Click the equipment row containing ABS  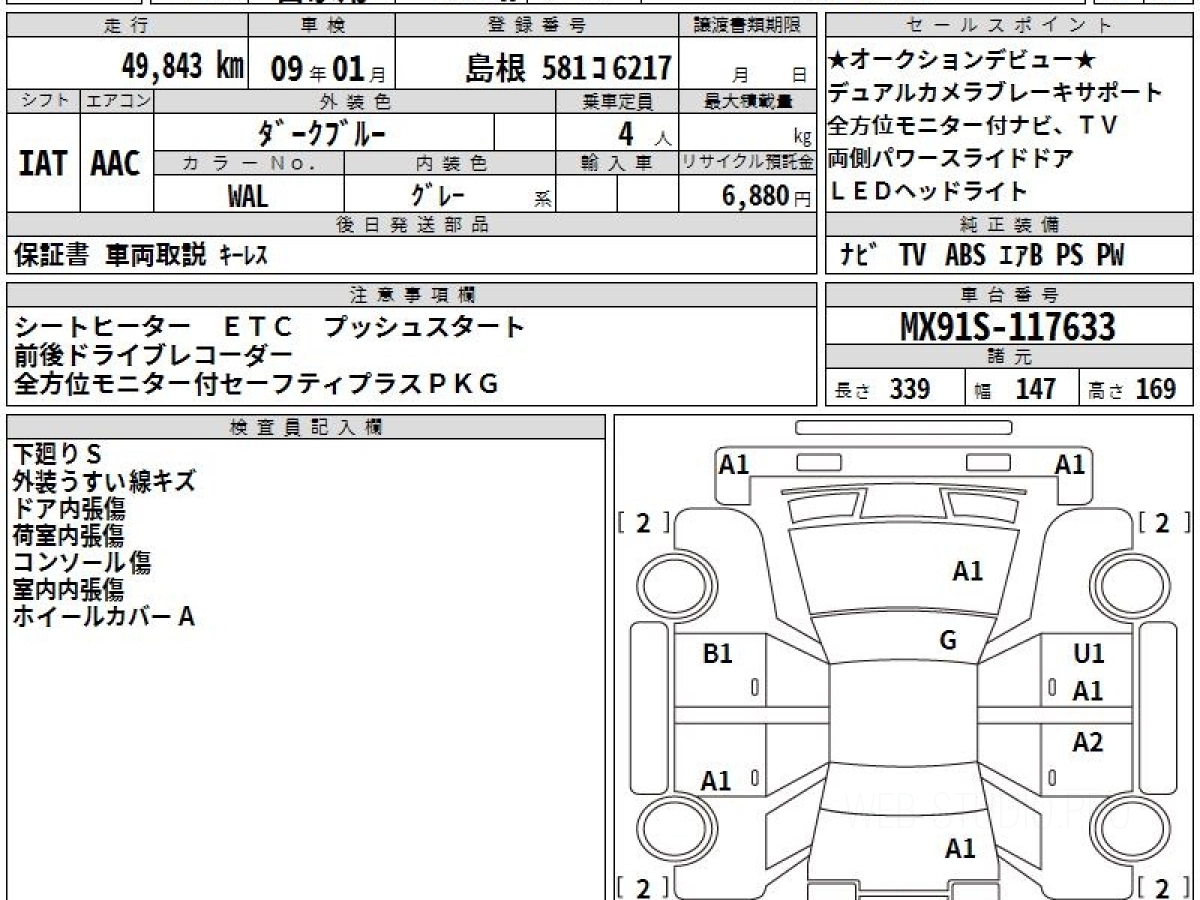click(x=1010, y=255)
